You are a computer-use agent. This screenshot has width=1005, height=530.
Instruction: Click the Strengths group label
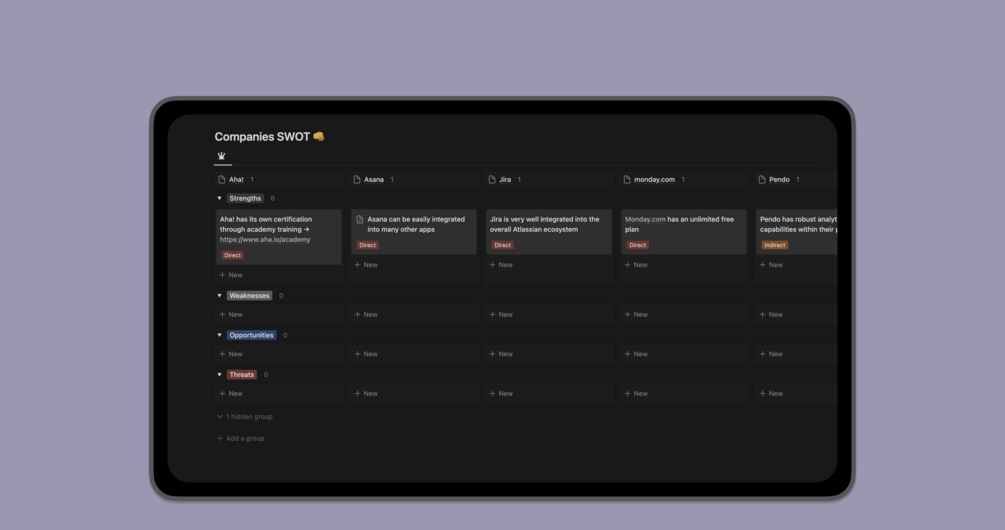click(x=245, y=199)
